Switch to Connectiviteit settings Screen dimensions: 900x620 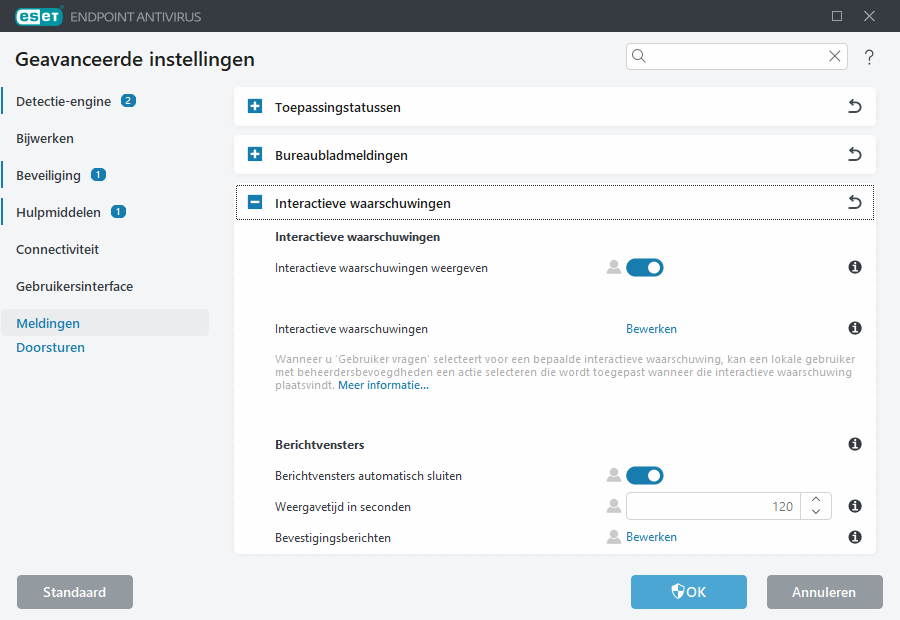(60, 249)
